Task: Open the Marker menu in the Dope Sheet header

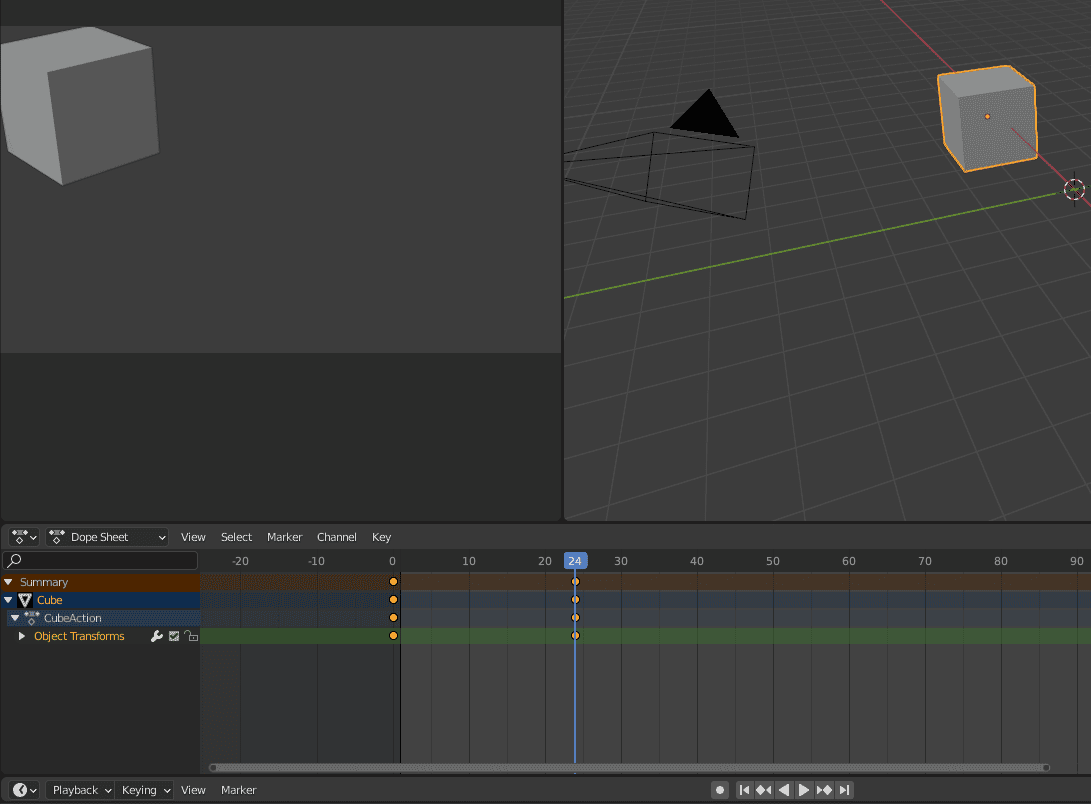Action: pos(285,537)
